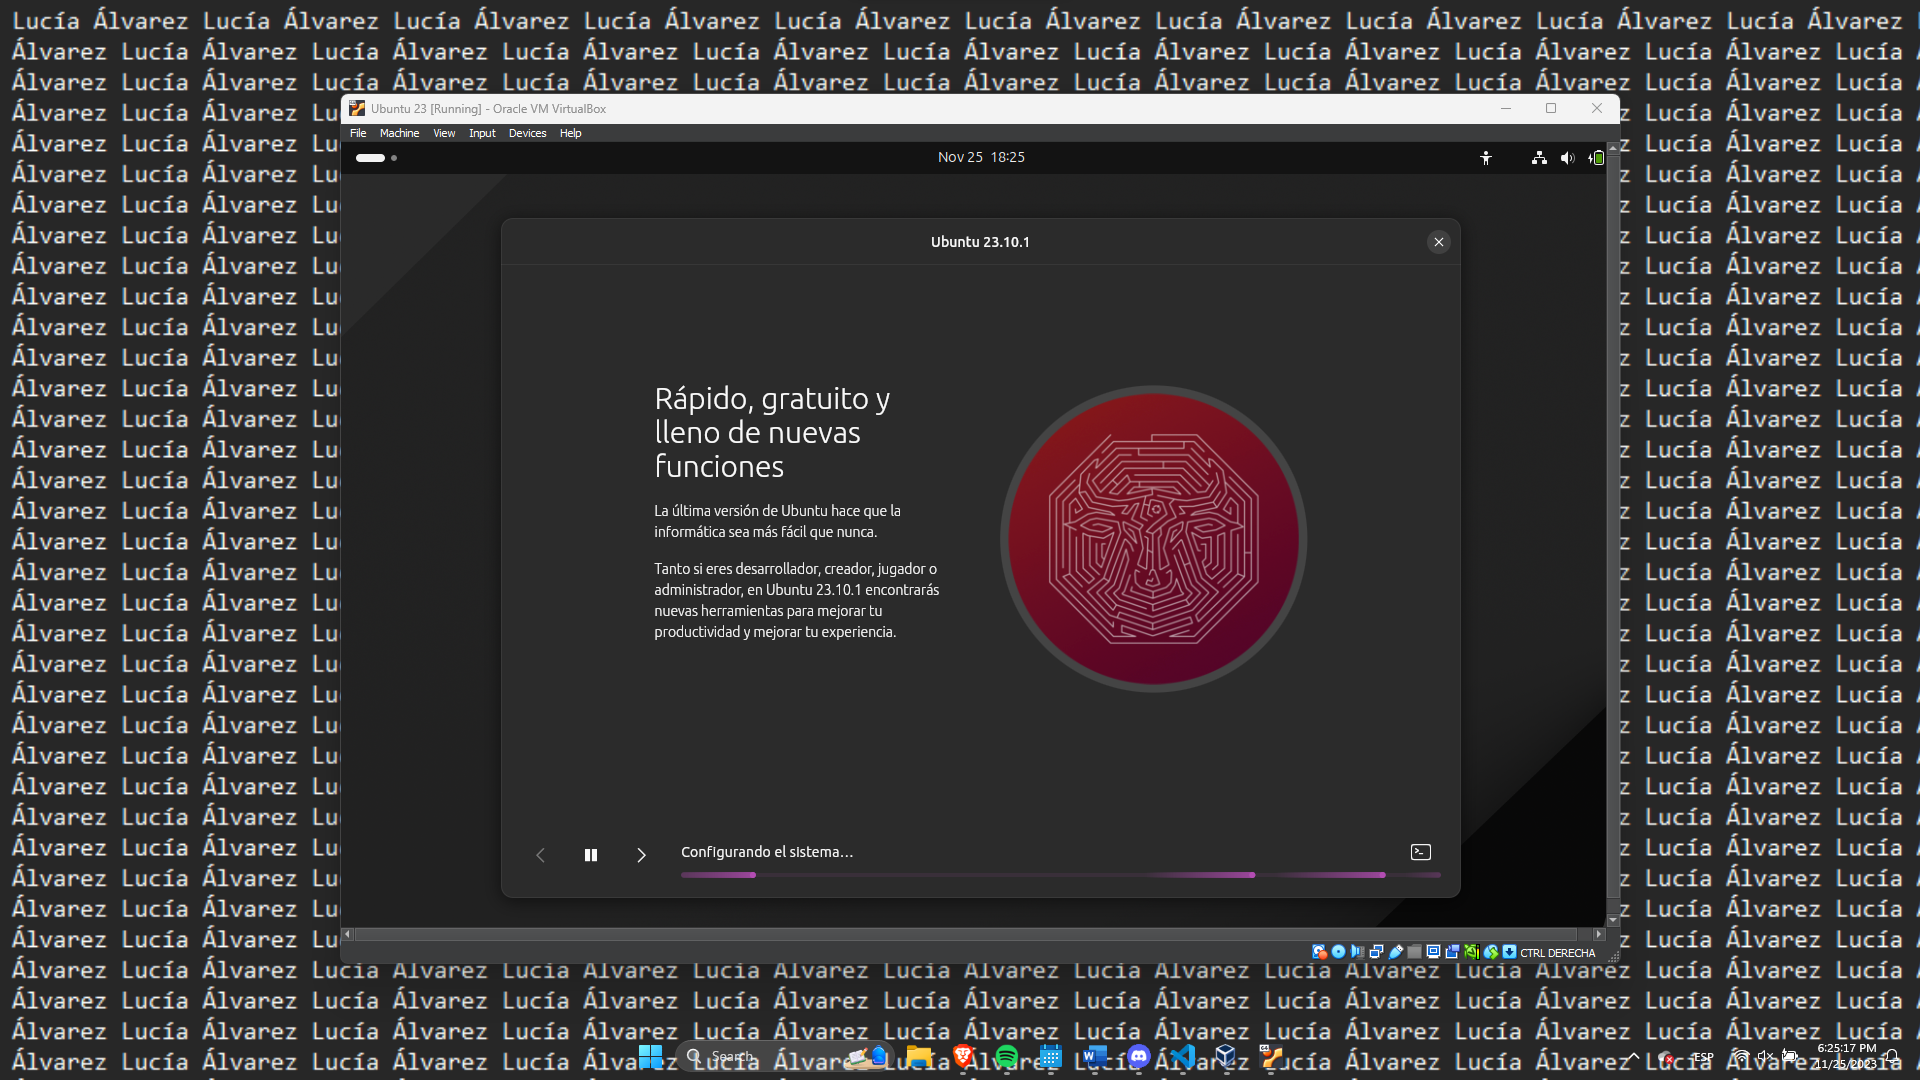The height and width of the screenshot is (1080, 1920).
Task: Click the USB devices status icon
Action: (x=1396, y=952)
